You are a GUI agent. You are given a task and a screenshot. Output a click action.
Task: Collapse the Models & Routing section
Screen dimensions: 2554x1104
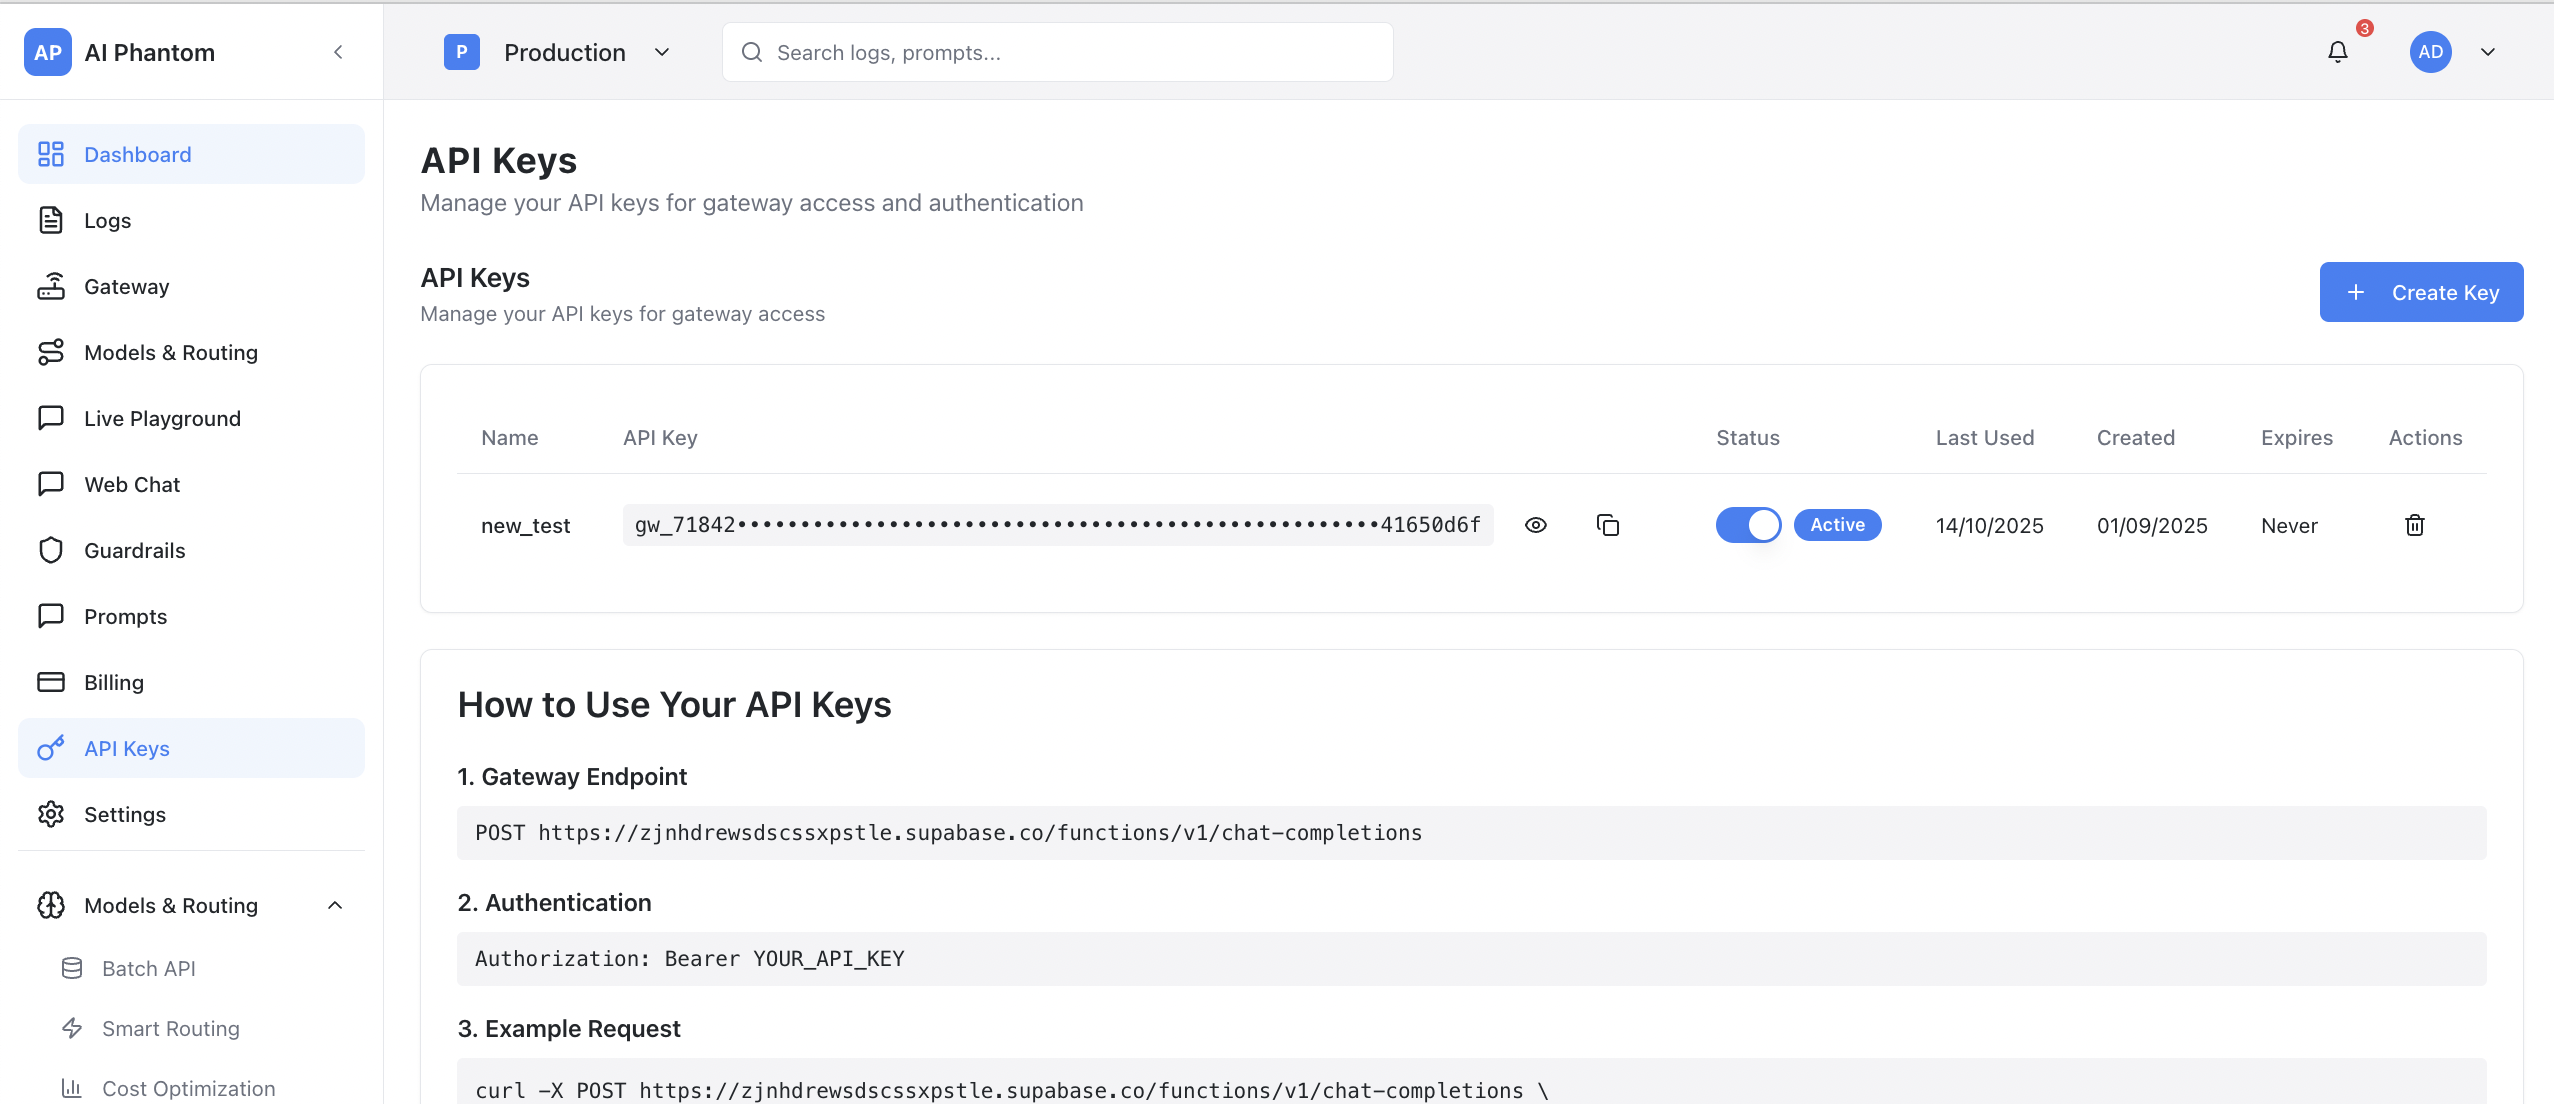(x=335, y=905)
